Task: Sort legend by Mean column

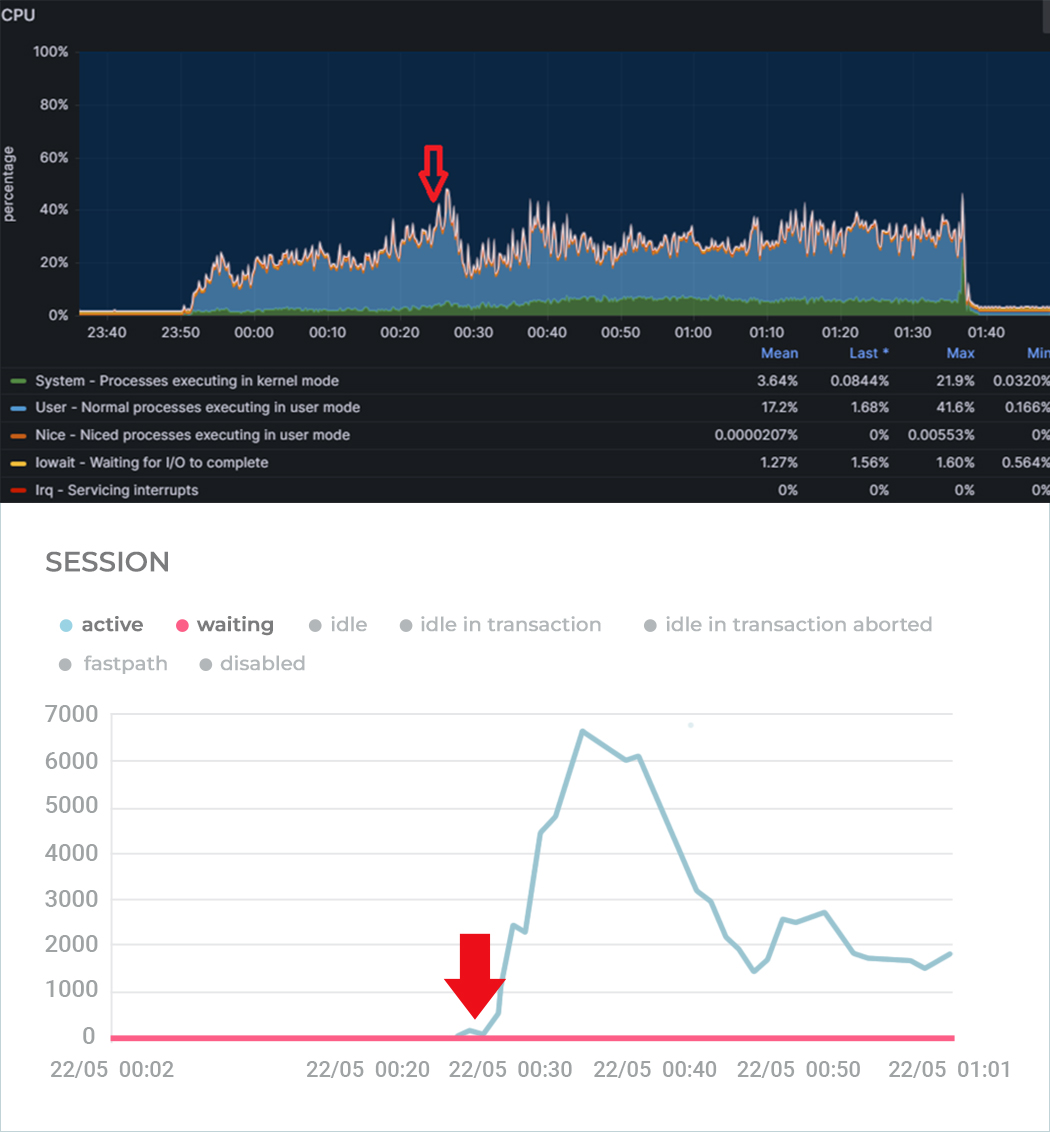Action: point(779,353)
